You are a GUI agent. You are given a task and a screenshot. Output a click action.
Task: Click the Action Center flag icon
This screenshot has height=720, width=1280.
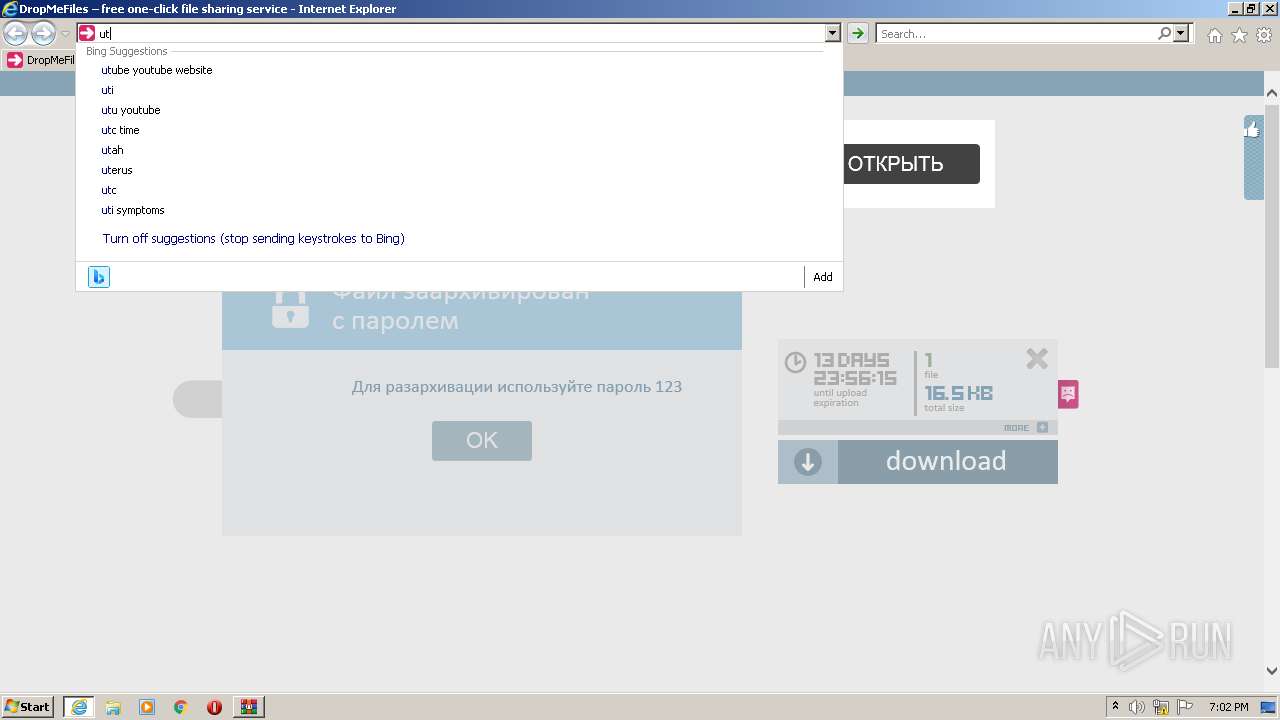(1185, 707)
